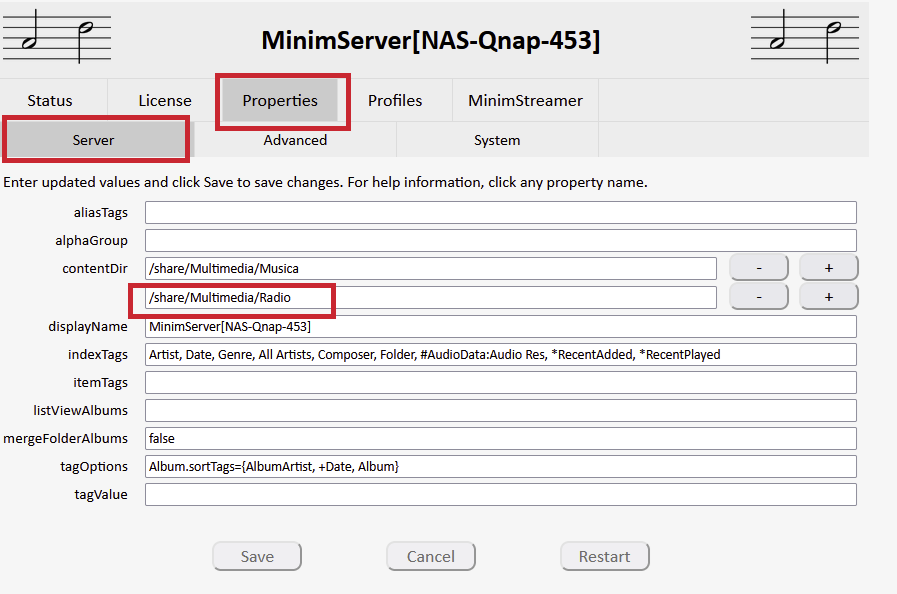This screenshot has height=594, width=897.
Task: Focus the aliasTags input field
Action: (501, 212)
